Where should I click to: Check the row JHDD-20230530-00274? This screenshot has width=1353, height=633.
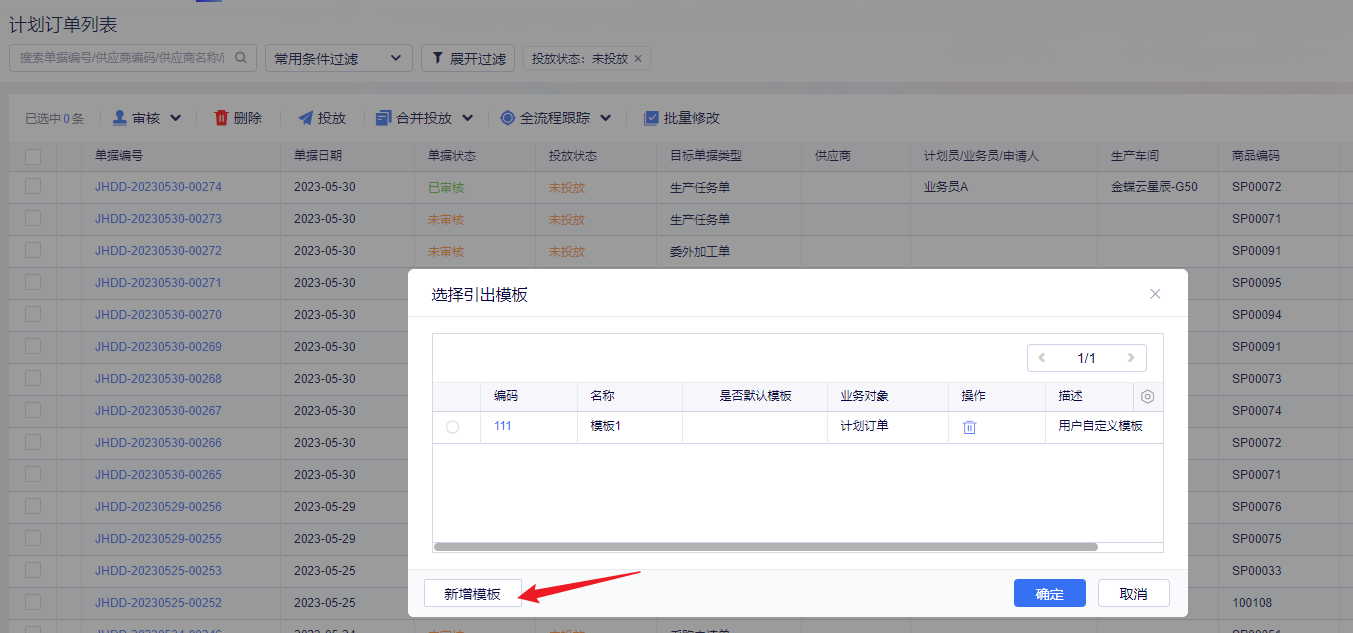(33, 186)
